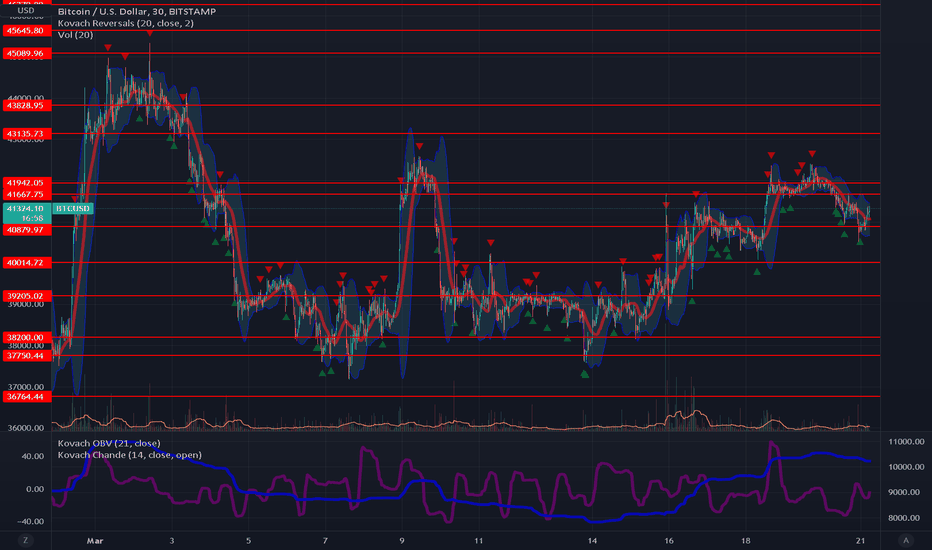932x550 pixels.
Task: Select the Kovach Reversals indicator legend
Action: click(x=125, y=23)
